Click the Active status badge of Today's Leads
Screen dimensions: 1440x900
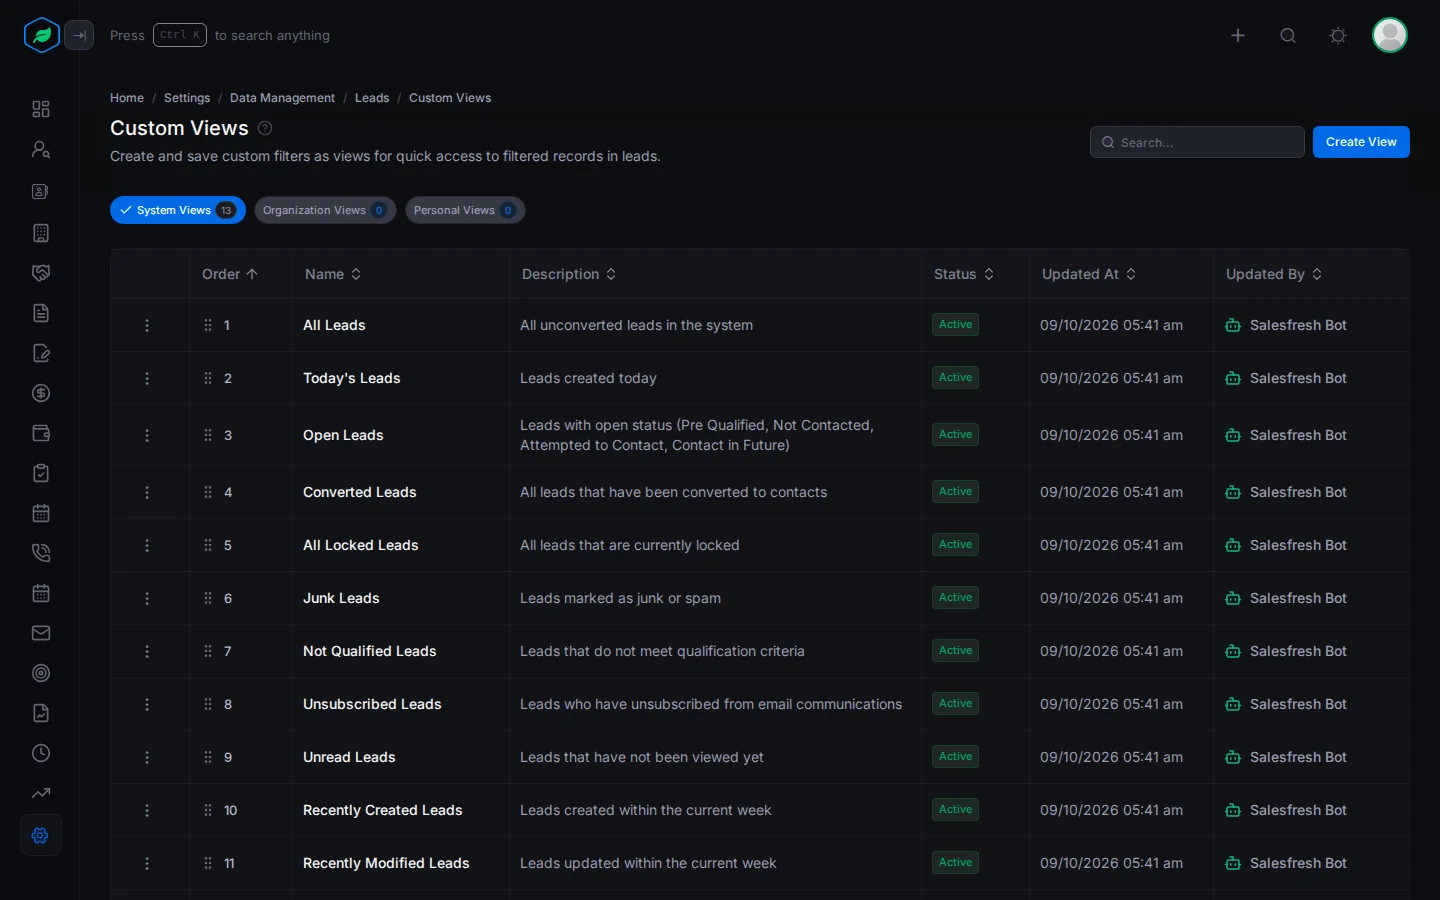pyautogui.click(x=955, y=378)
